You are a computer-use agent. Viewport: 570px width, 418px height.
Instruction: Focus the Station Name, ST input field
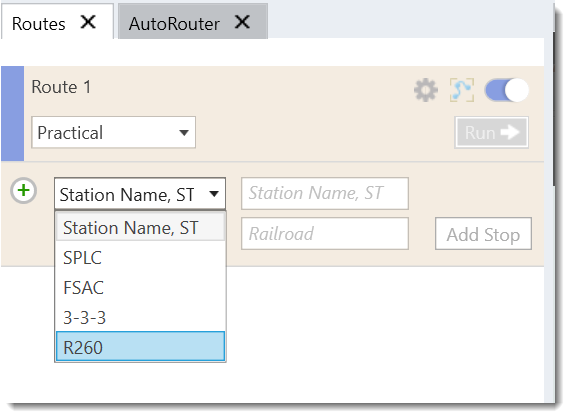point(325,193)
